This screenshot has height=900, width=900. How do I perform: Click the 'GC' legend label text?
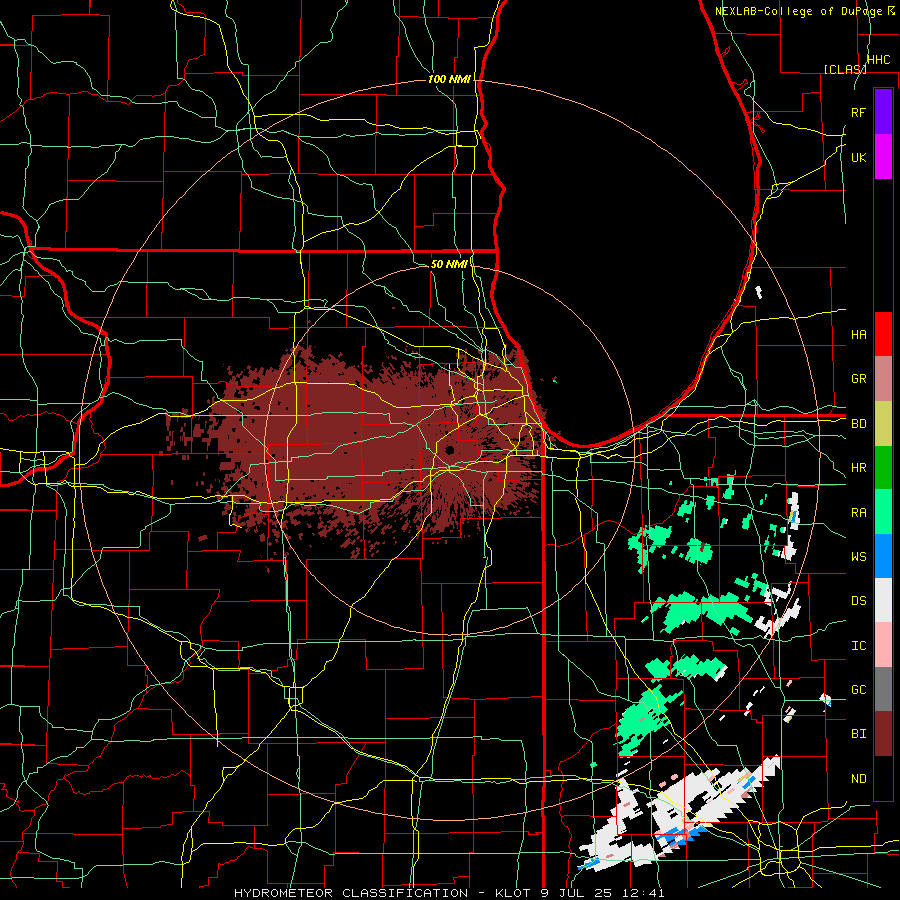(858, 690)
